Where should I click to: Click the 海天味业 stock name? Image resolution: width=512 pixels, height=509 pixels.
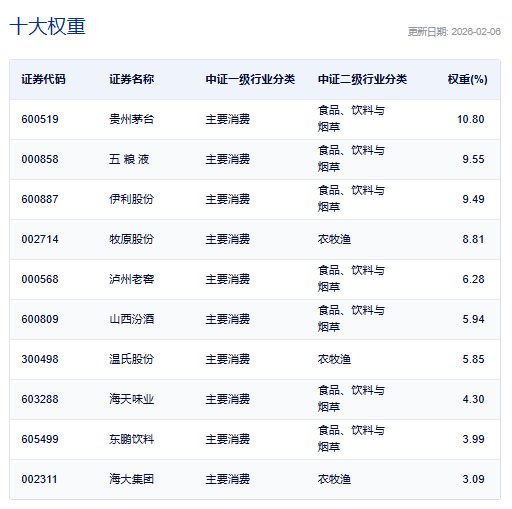(x=132, y=399)
